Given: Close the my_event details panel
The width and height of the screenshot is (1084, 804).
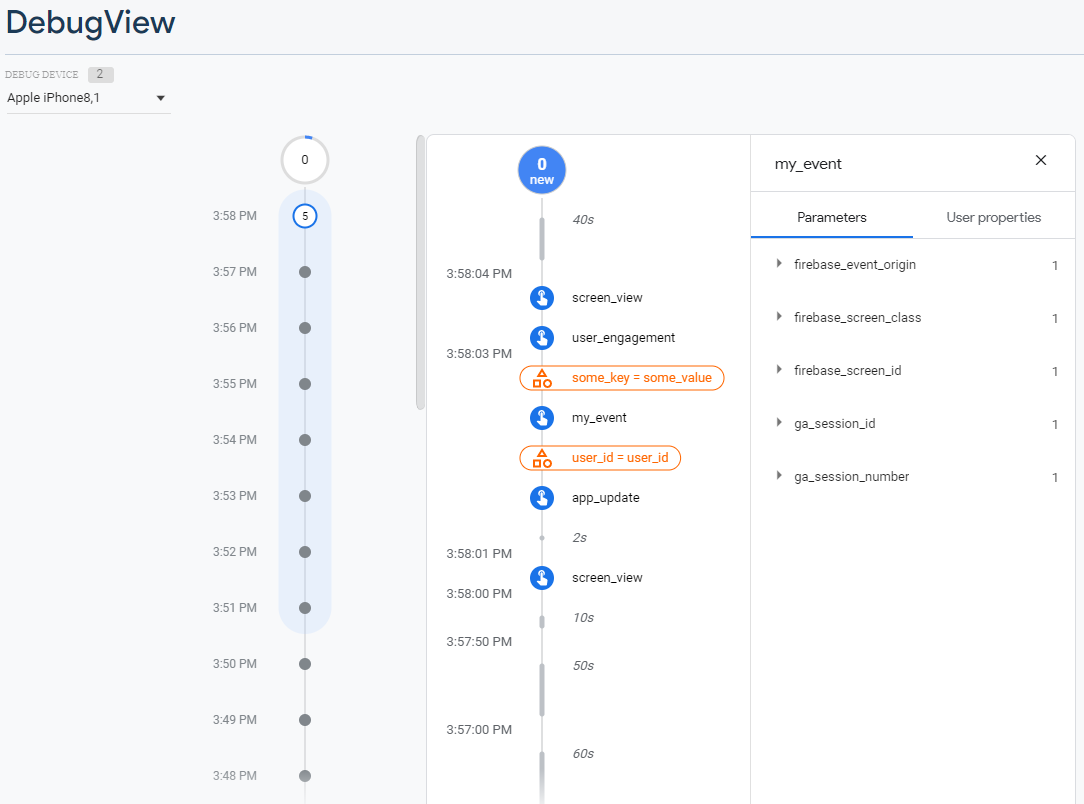Looking at the screenshot, I should (x=1040, y=160).
